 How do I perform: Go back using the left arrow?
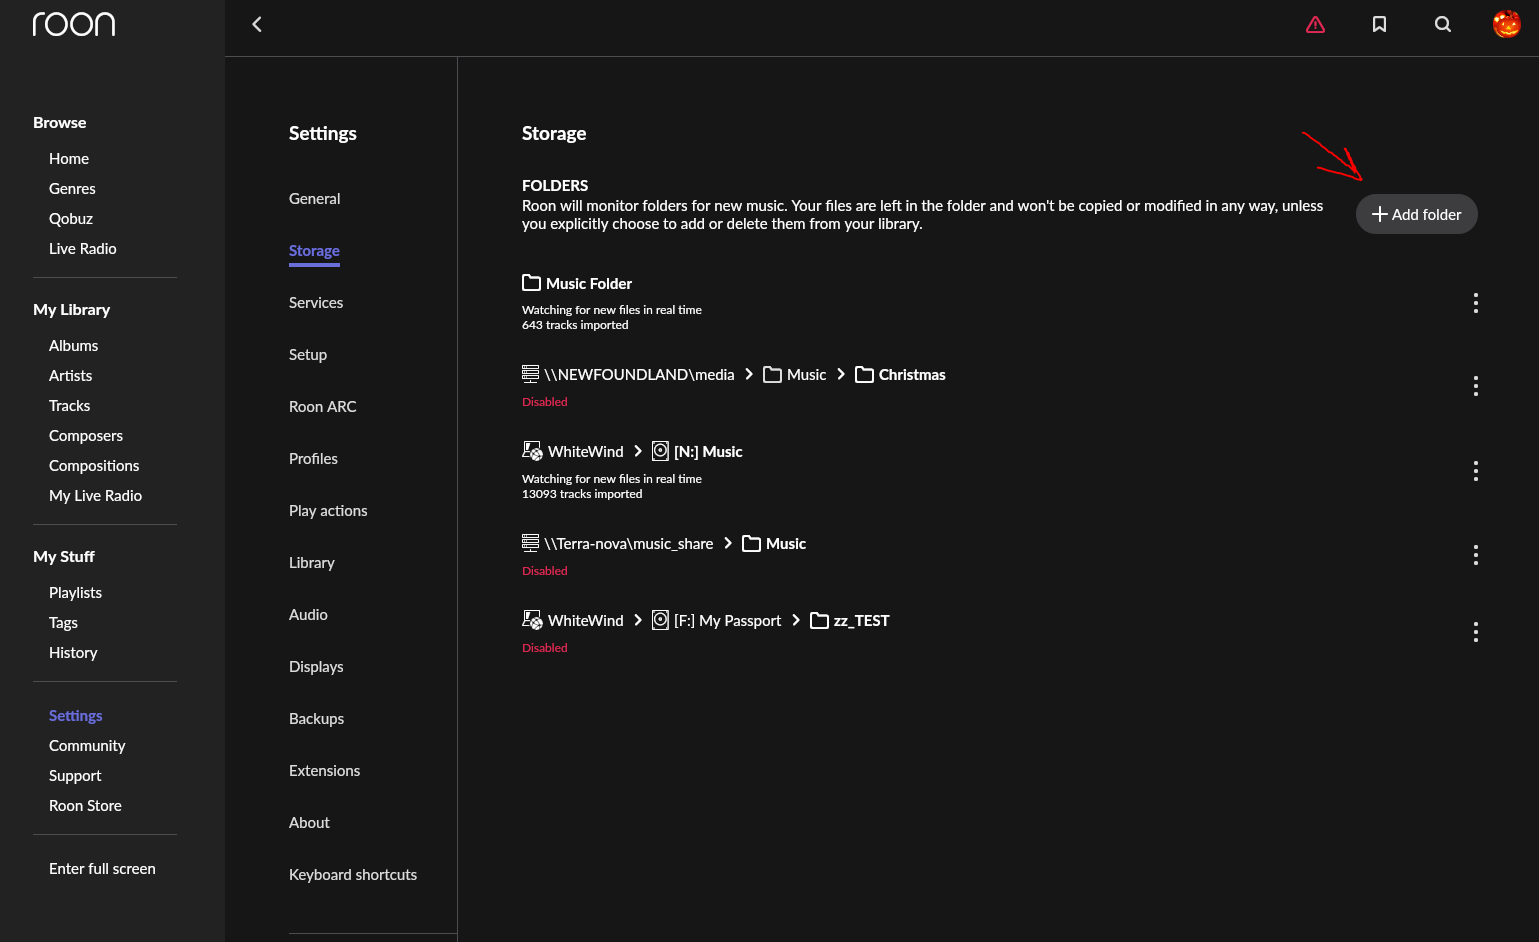pyautogui.click(x=257, y=25)
